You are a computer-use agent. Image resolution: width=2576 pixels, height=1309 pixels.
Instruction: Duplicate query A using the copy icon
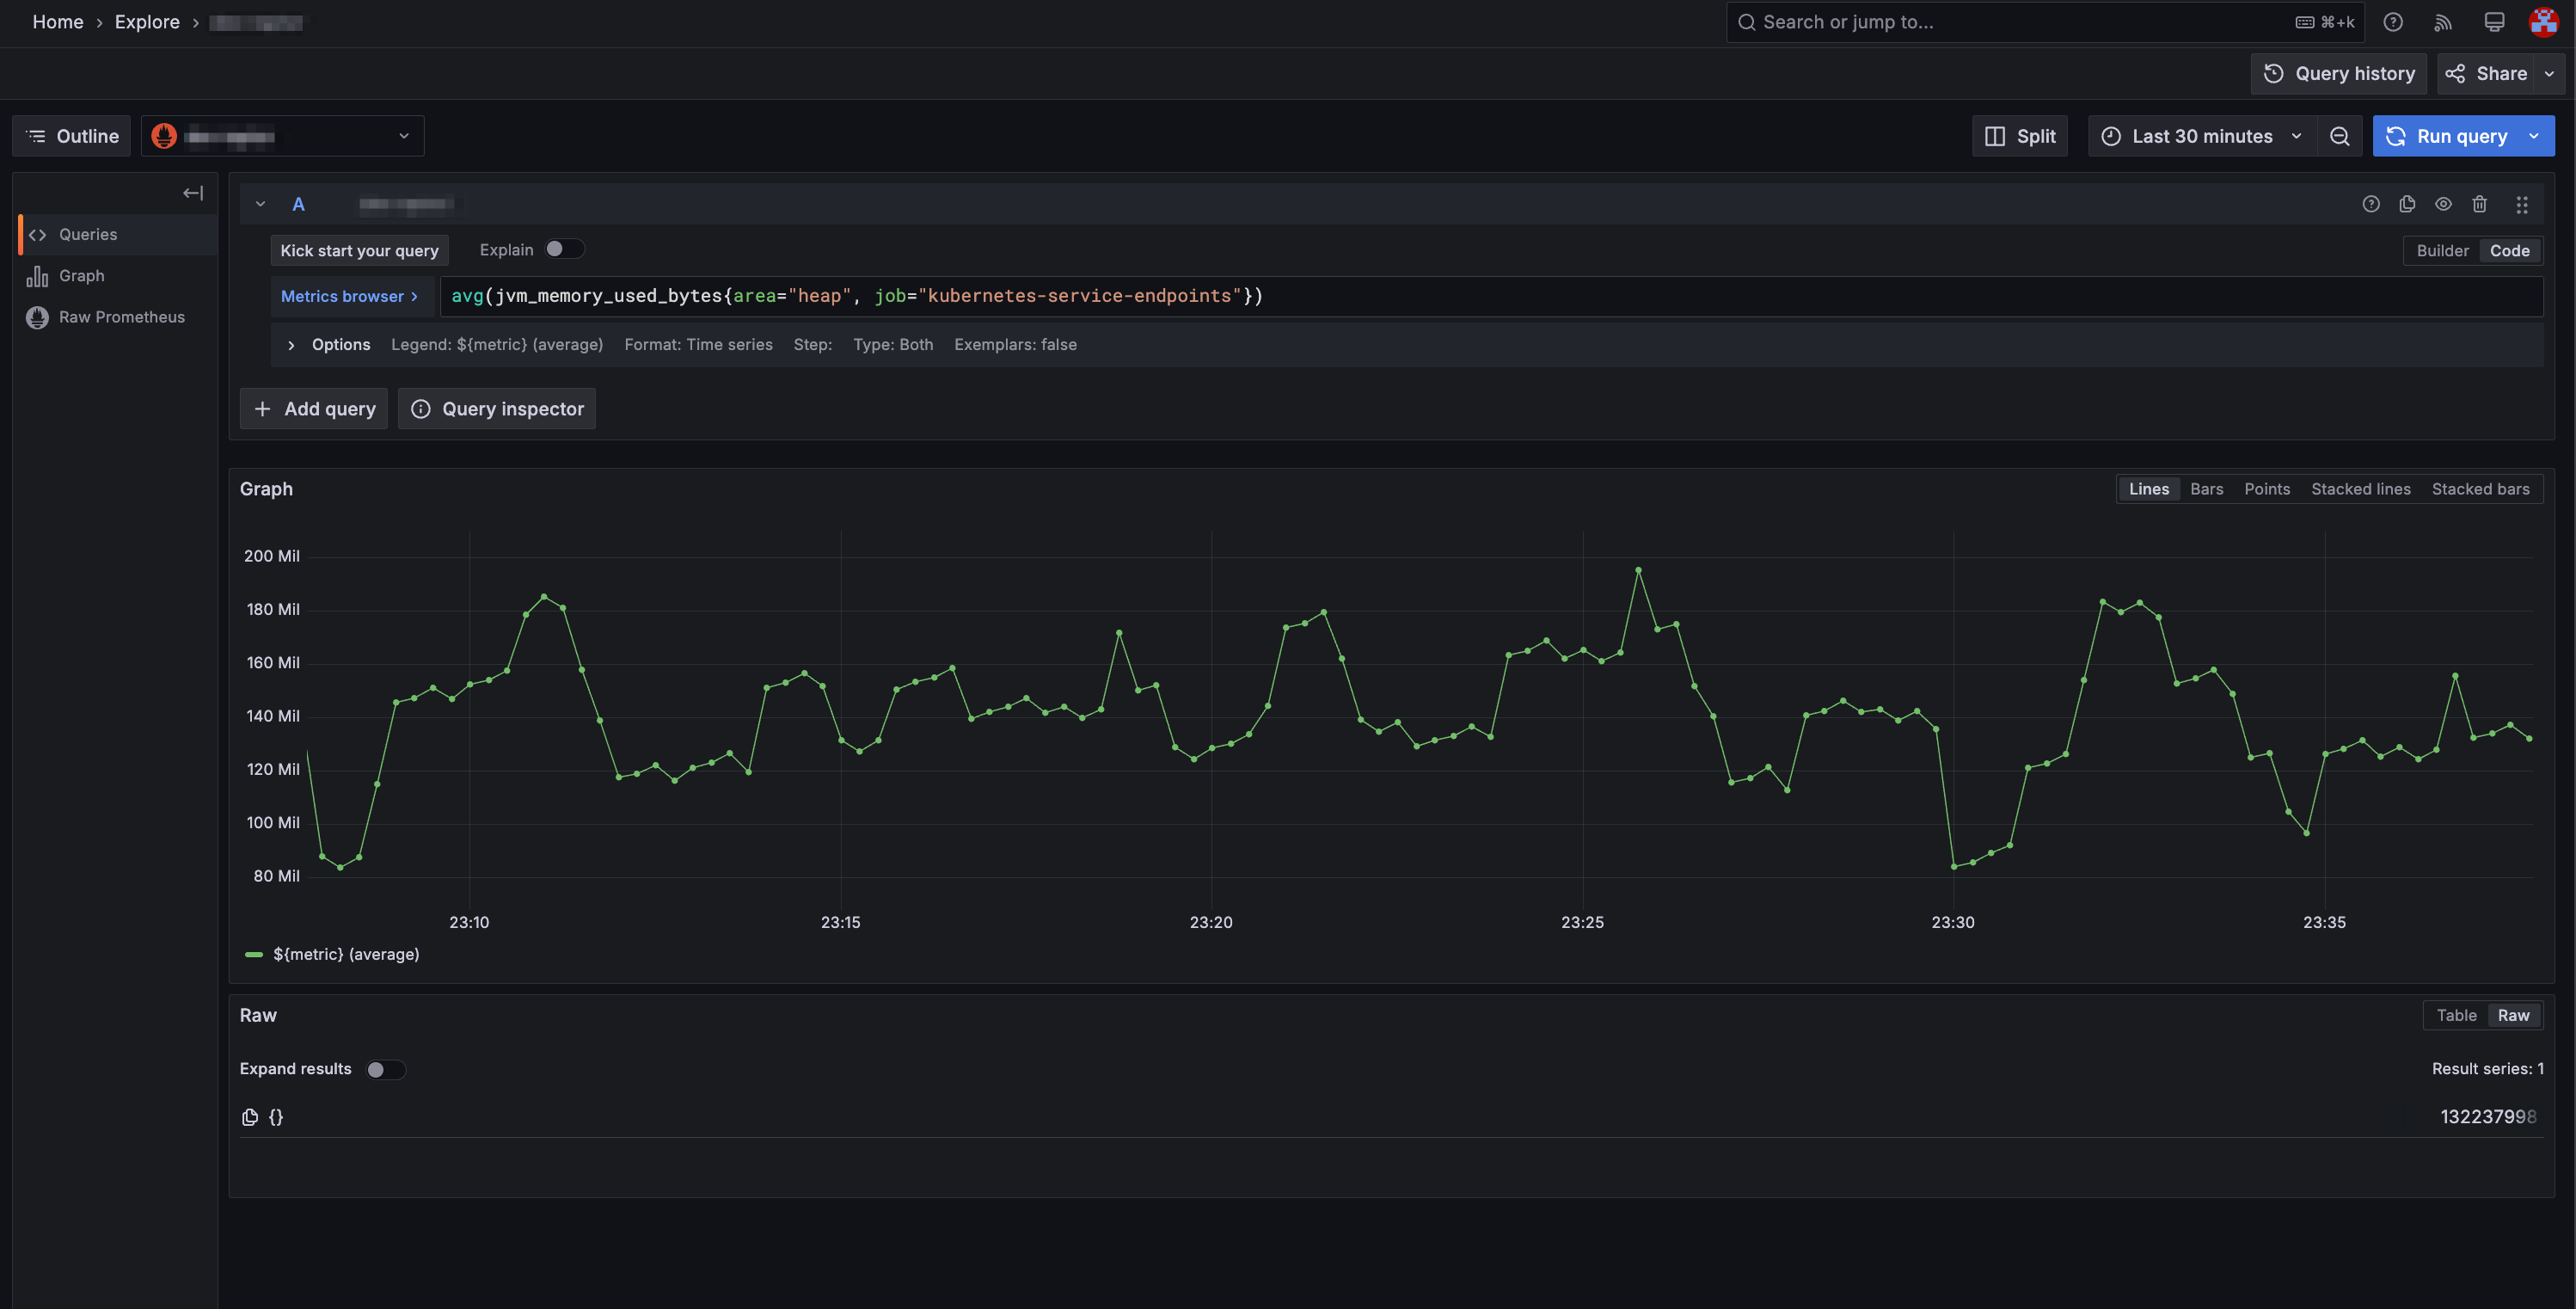(2407, 204)
